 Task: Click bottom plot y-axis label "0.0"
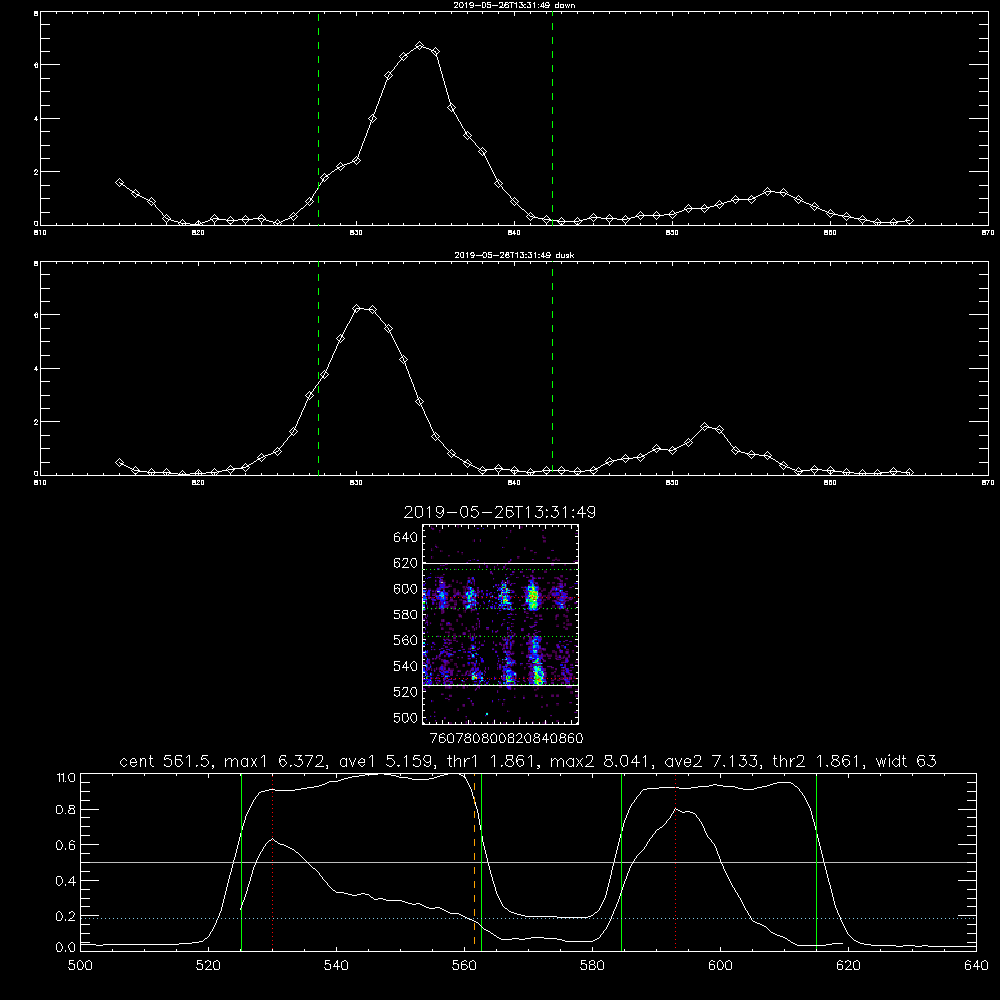pos(66,947)
